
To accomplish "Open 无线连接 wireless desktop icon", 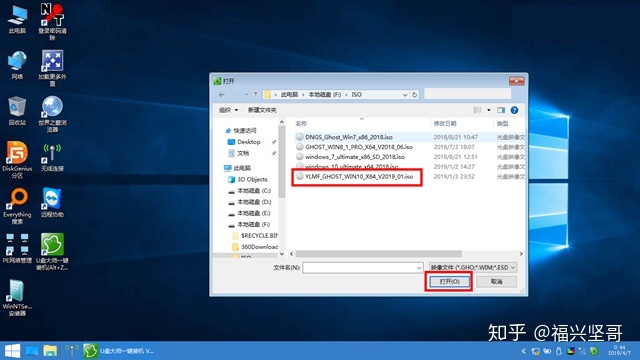I will coord(52,157).
